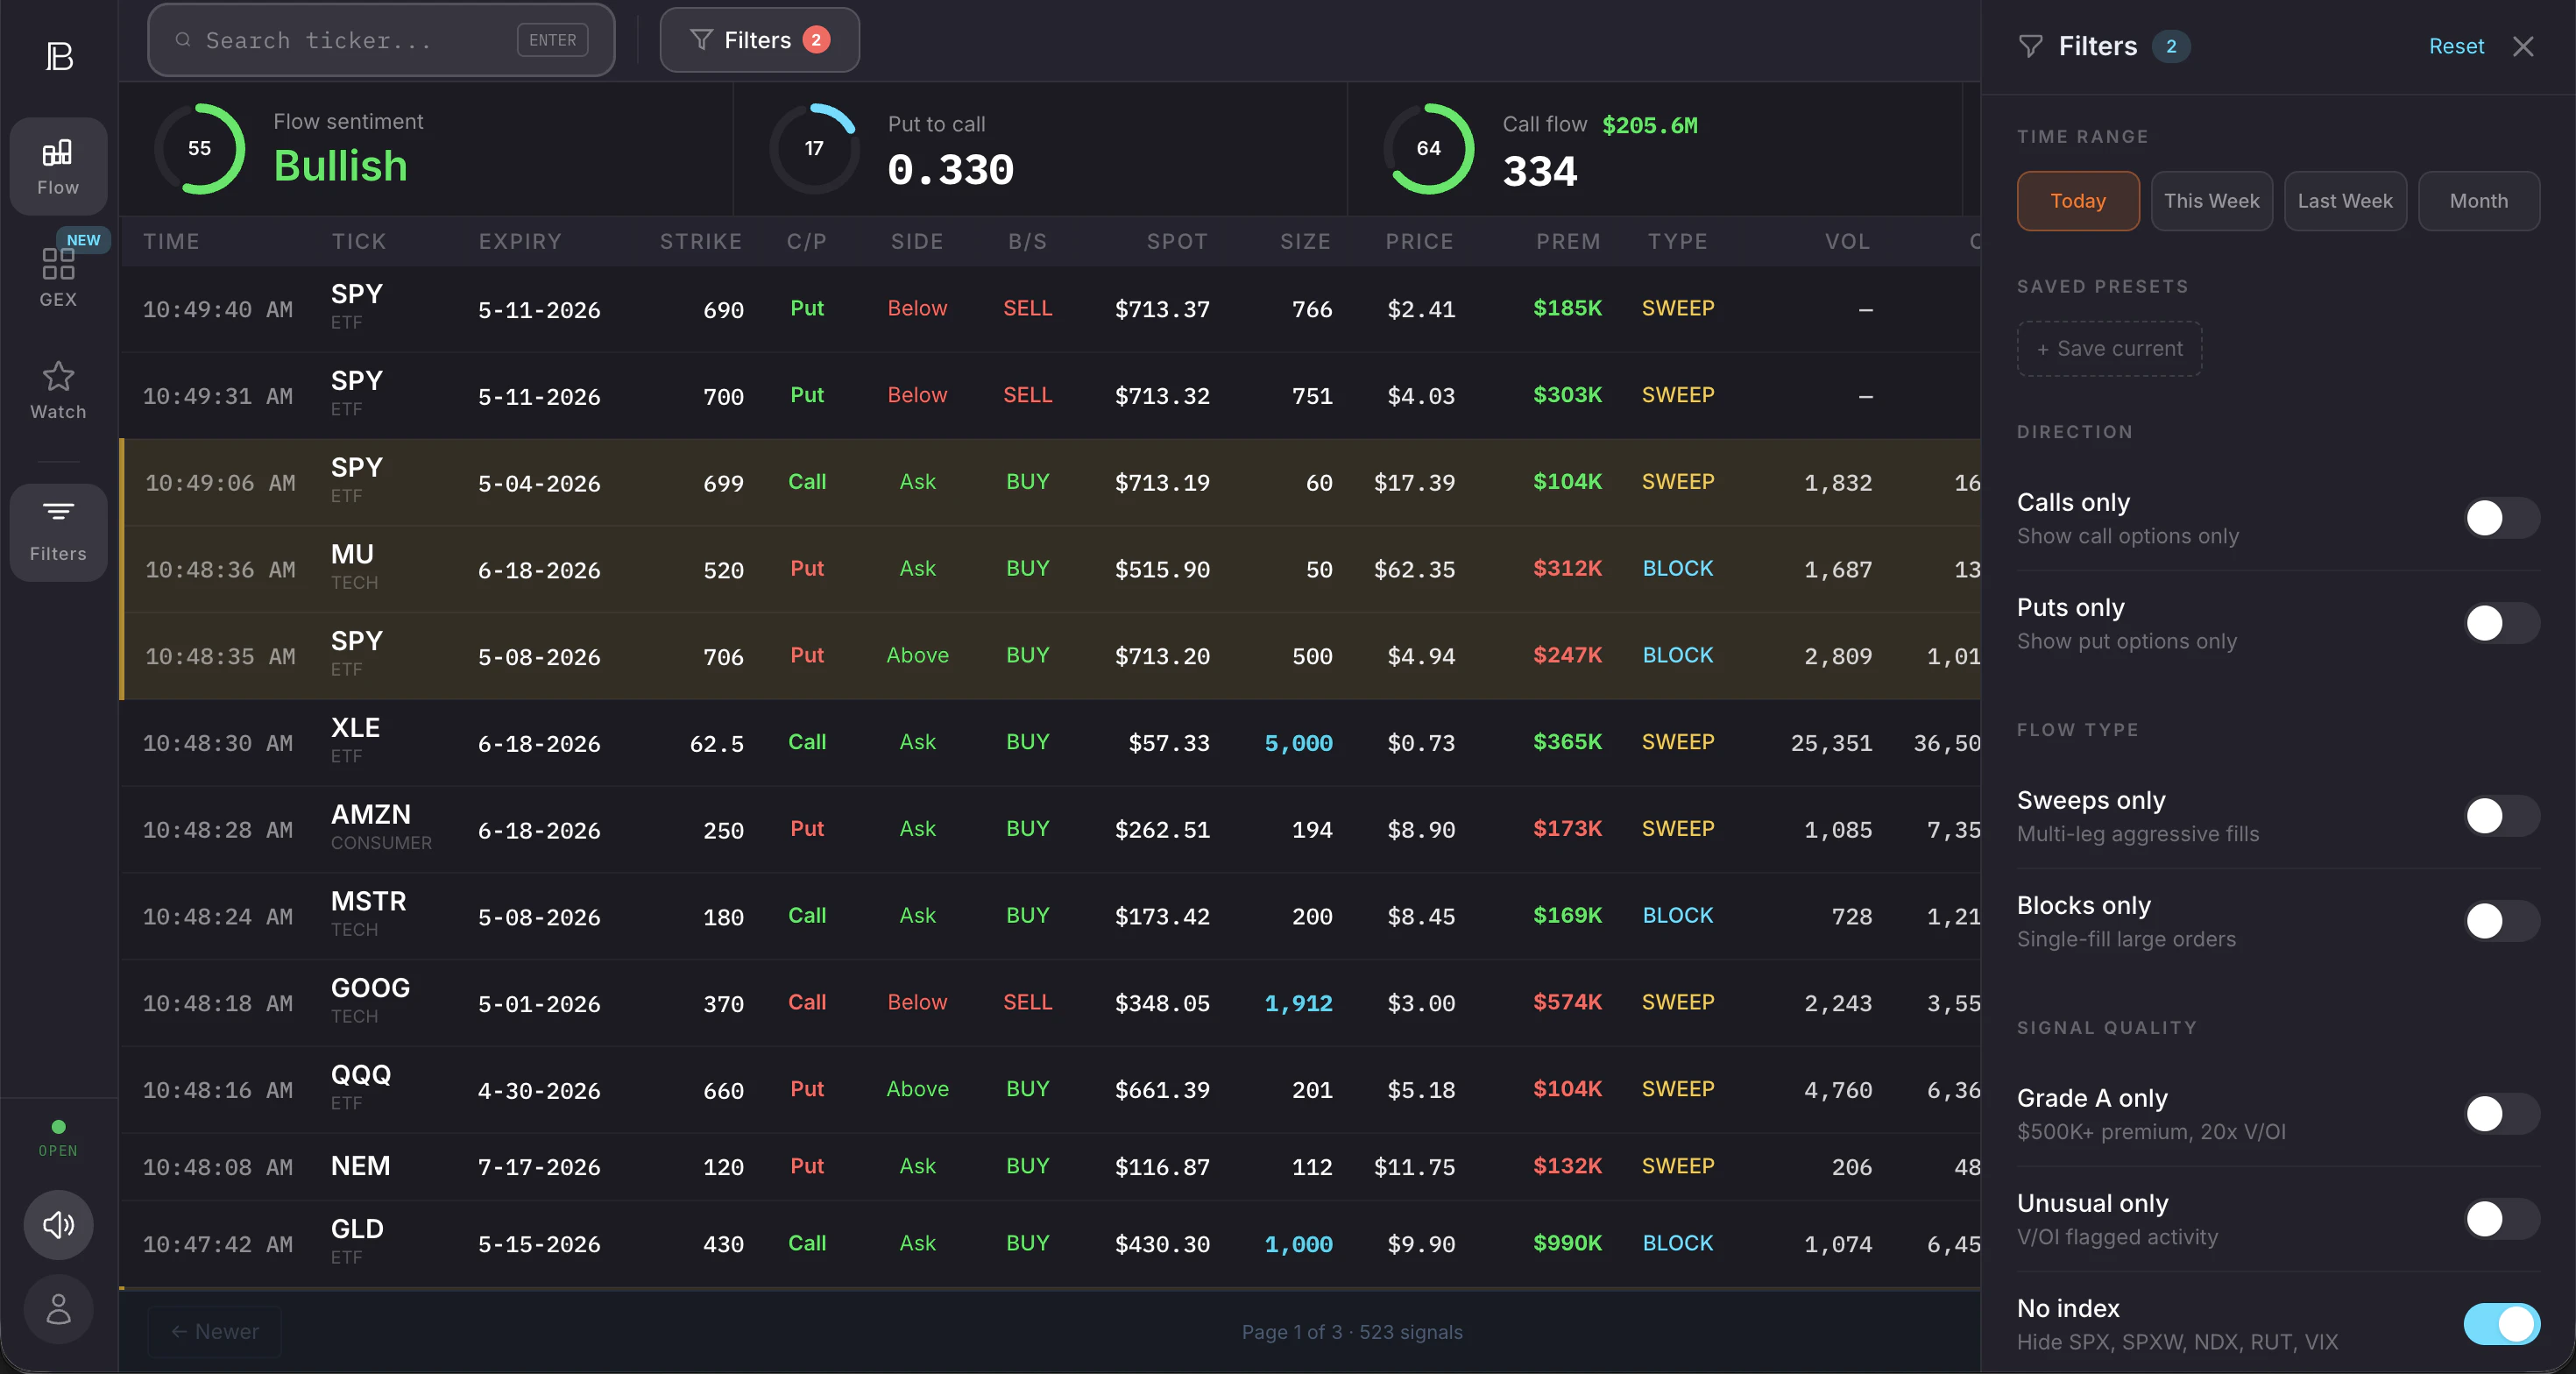Click the MSTR ticker in the table
The width and height of the screenshot is (2576, 1374).
coord(369,901)
